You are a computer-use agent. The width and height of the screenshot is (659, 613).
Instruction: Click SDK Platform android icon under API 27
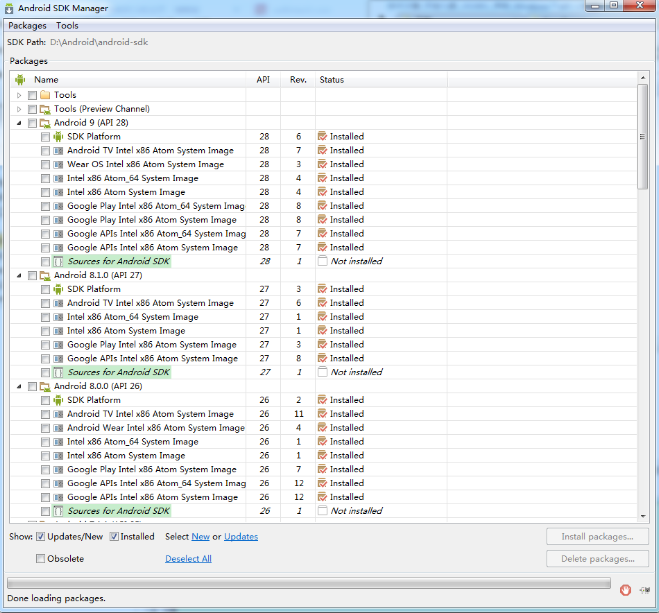(x=58, y=289)
